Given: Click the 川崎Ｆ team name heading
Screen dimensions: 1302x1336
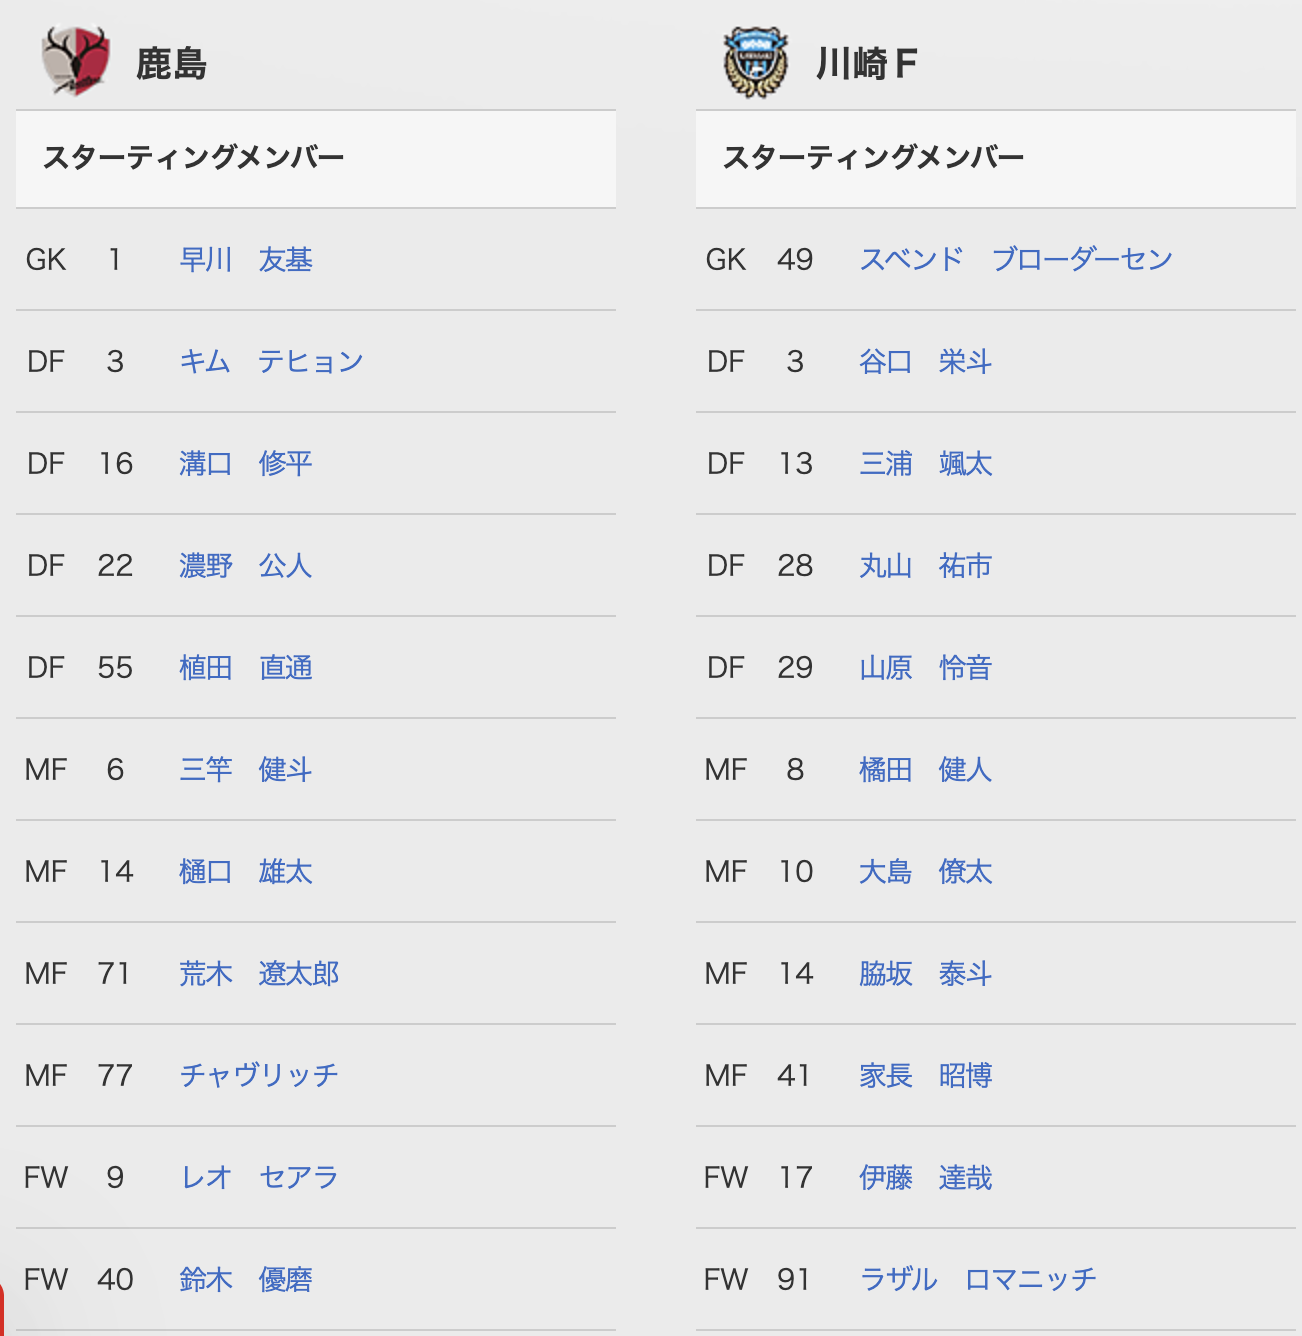Looking at the screenshot, I should click(866, 64).
